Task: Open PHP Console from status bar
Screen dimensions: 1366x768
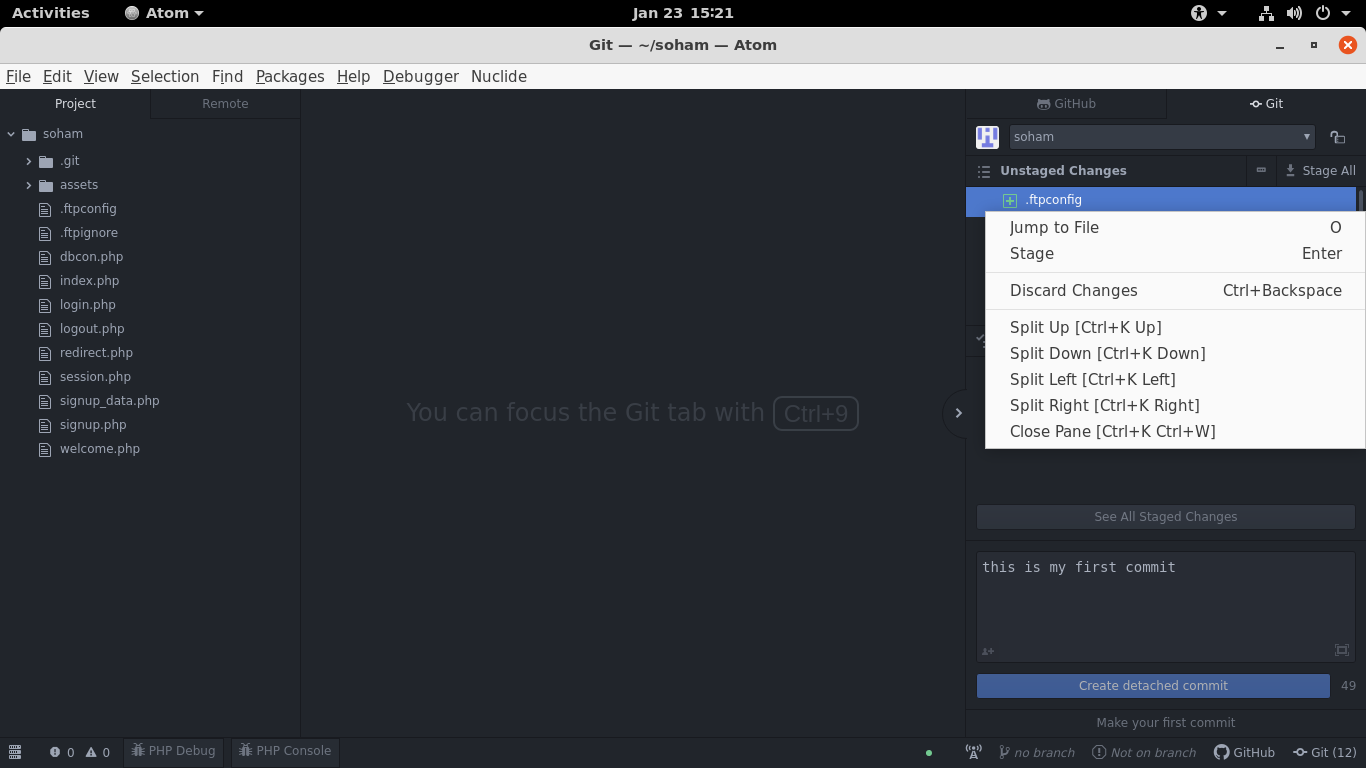Action: 285,751
